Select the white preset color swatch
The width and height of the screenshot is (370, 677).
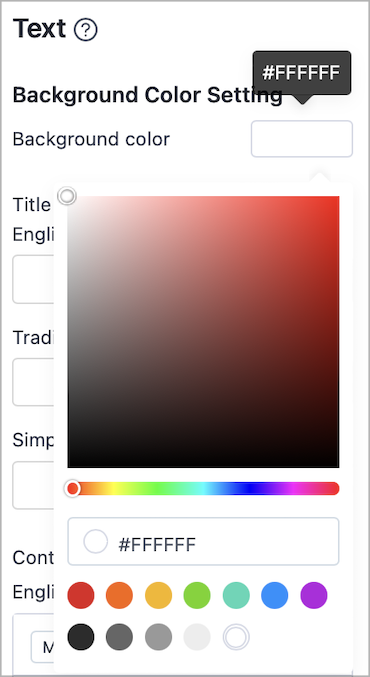(236, 637)
